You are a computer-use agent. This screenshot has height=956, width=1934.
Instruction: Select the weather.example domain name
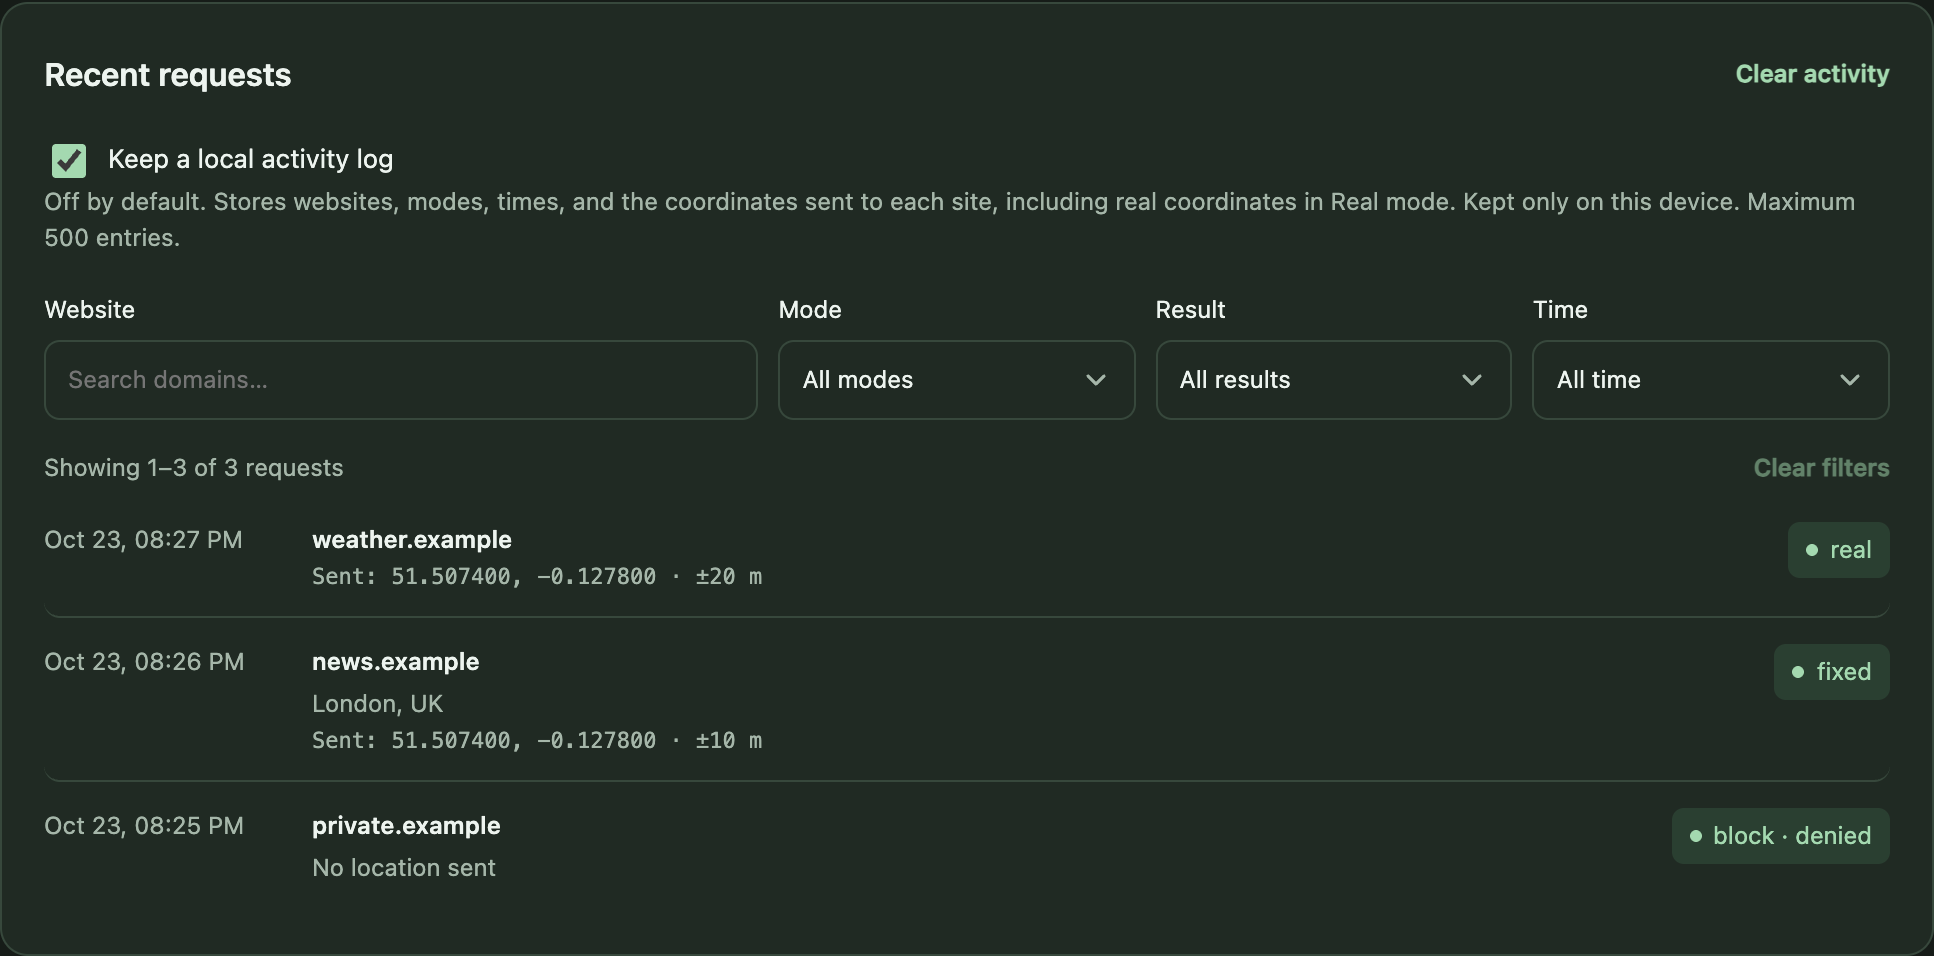click(x=412, y=540)
